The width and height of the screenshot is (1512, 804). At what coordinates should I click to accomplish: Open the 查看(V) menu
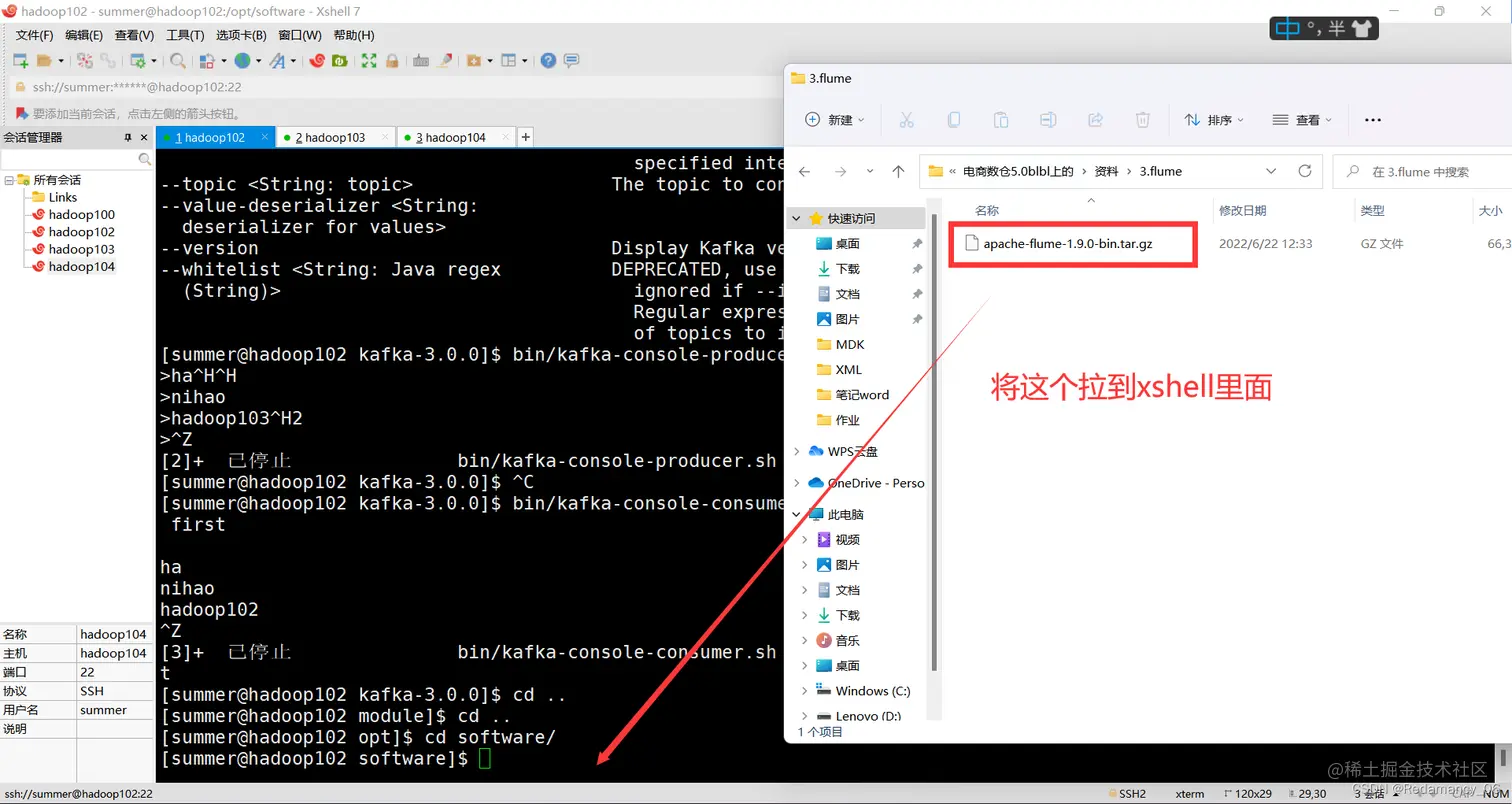134,35
